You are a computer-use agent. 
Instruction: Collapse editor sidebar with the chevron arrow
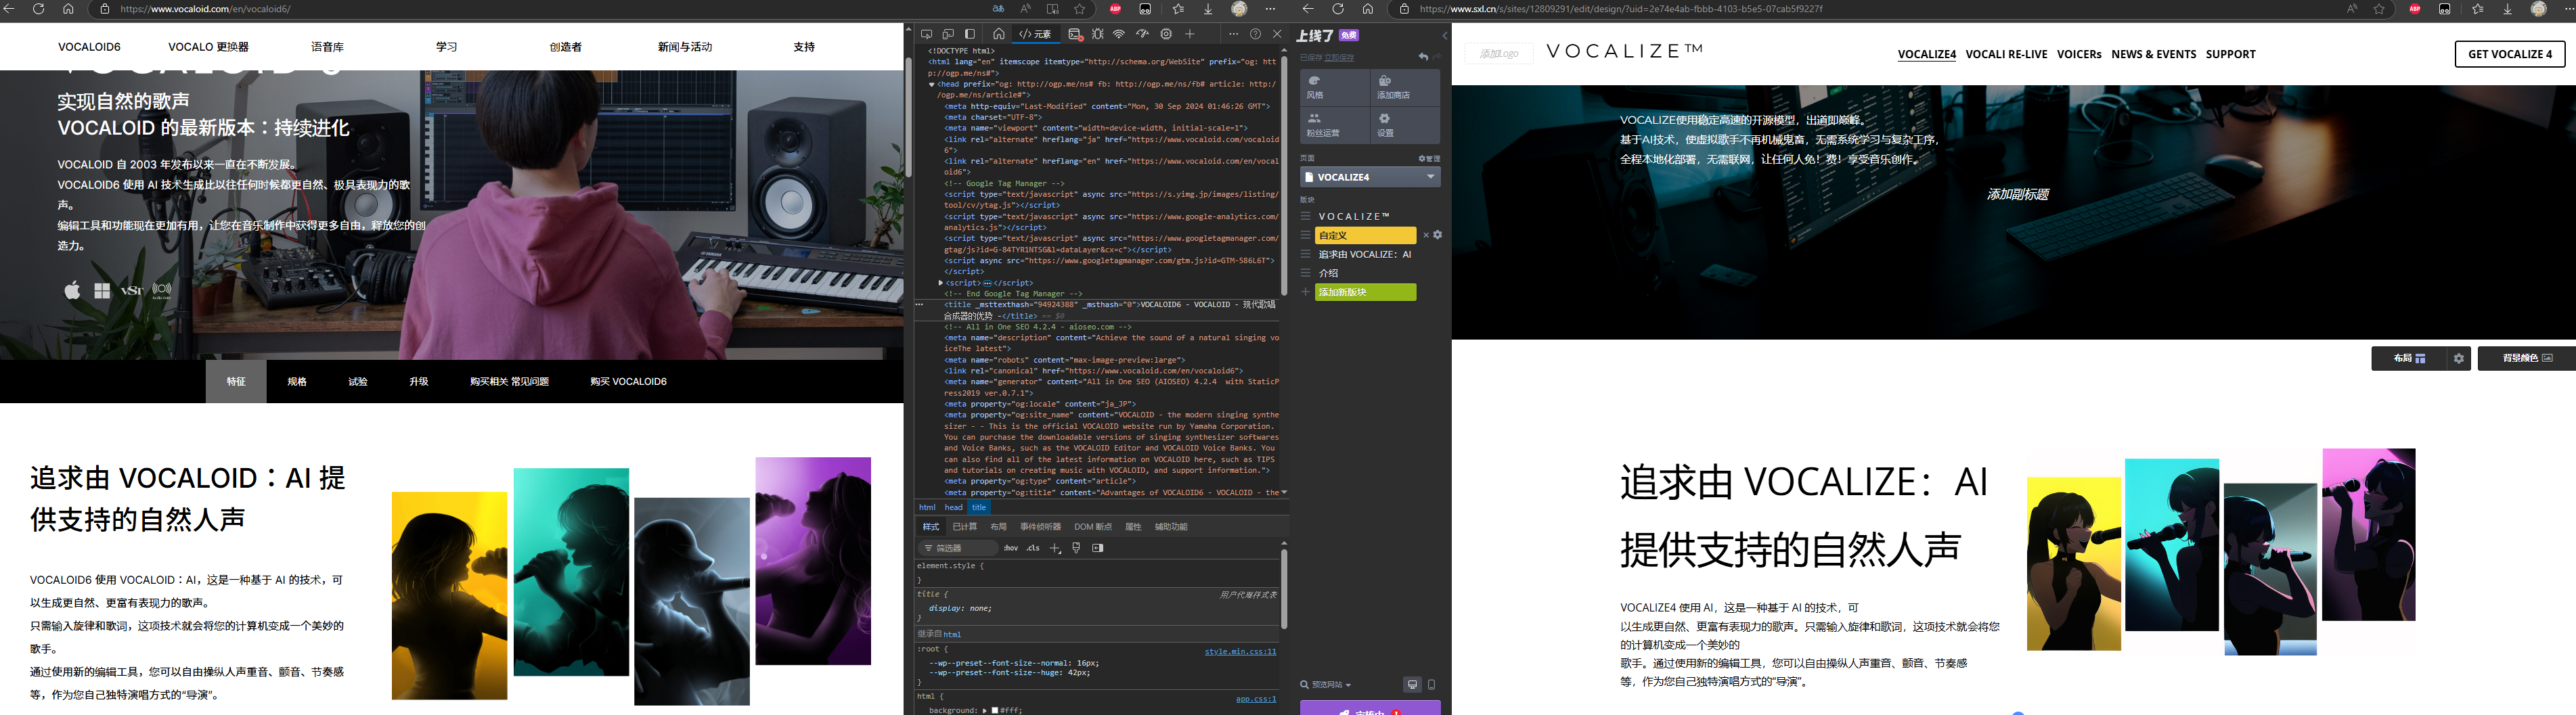pos(1444,36)
